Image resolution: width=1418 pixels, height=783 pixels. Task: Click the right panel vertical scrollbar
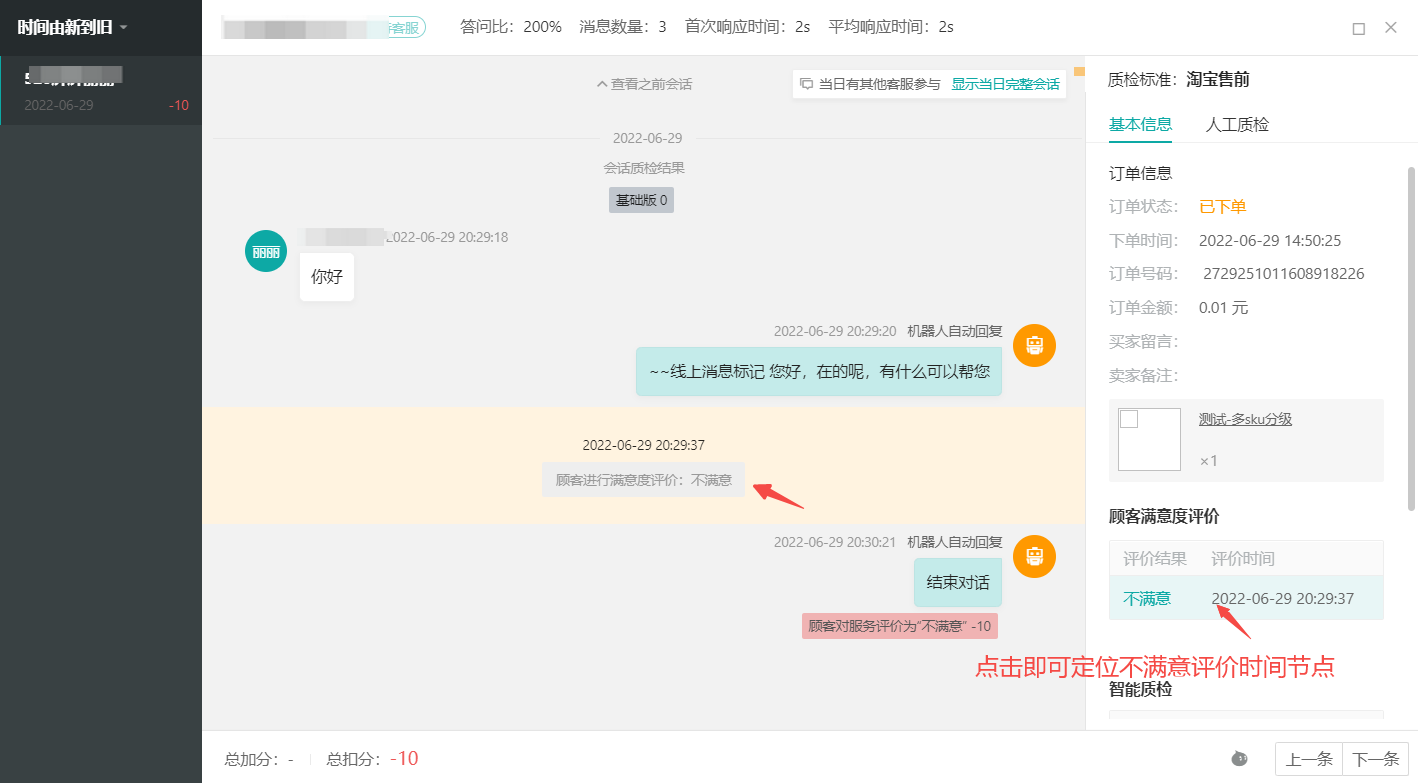[x=1411, y=340]
